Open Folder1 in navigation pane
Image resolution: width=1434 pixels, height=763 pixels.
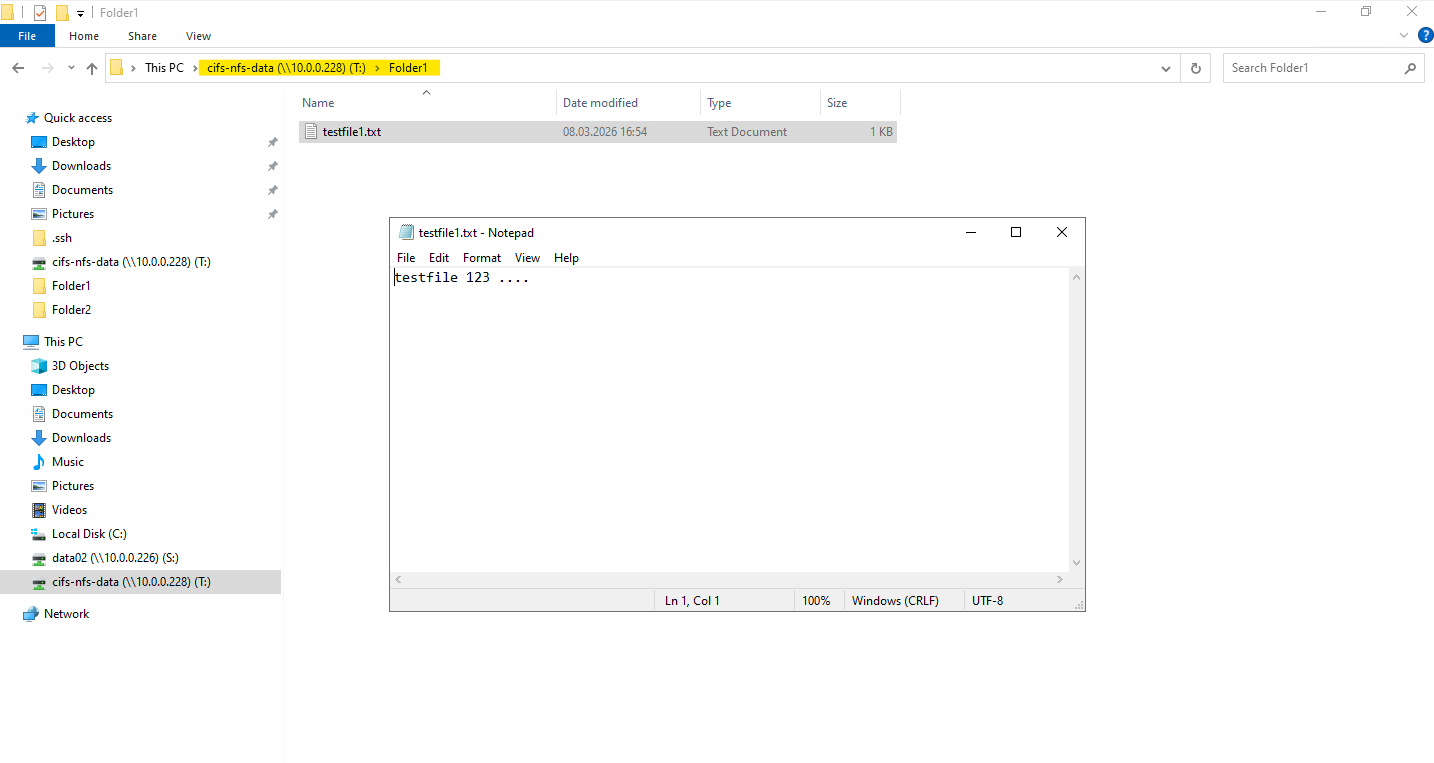[71, 286]
